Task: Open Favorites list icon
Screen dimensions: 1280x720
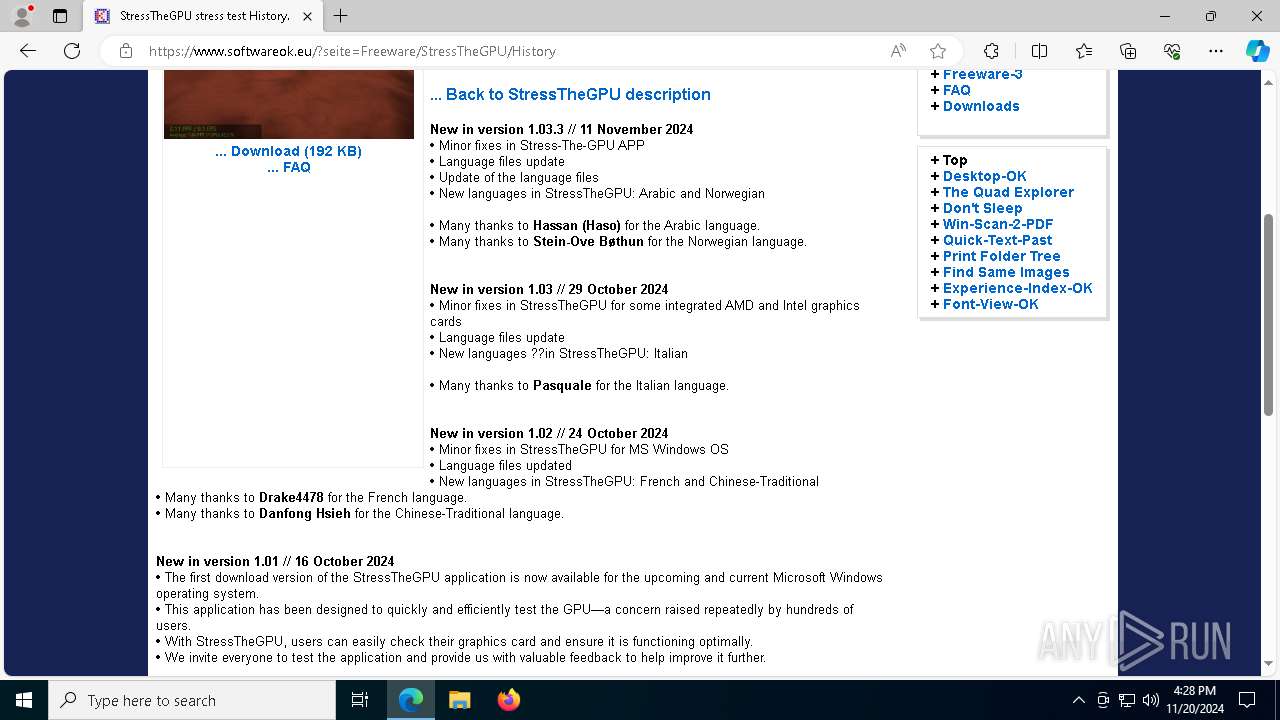Action: tap(1084, 51)
